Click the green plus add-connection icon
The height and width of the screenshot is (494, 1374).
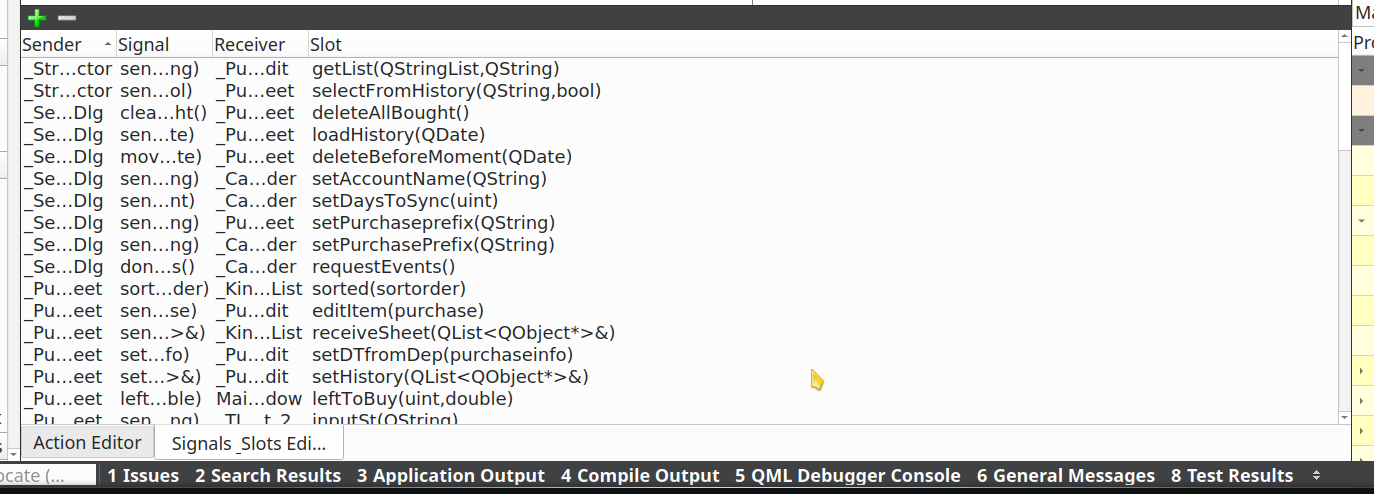[37, 18]
